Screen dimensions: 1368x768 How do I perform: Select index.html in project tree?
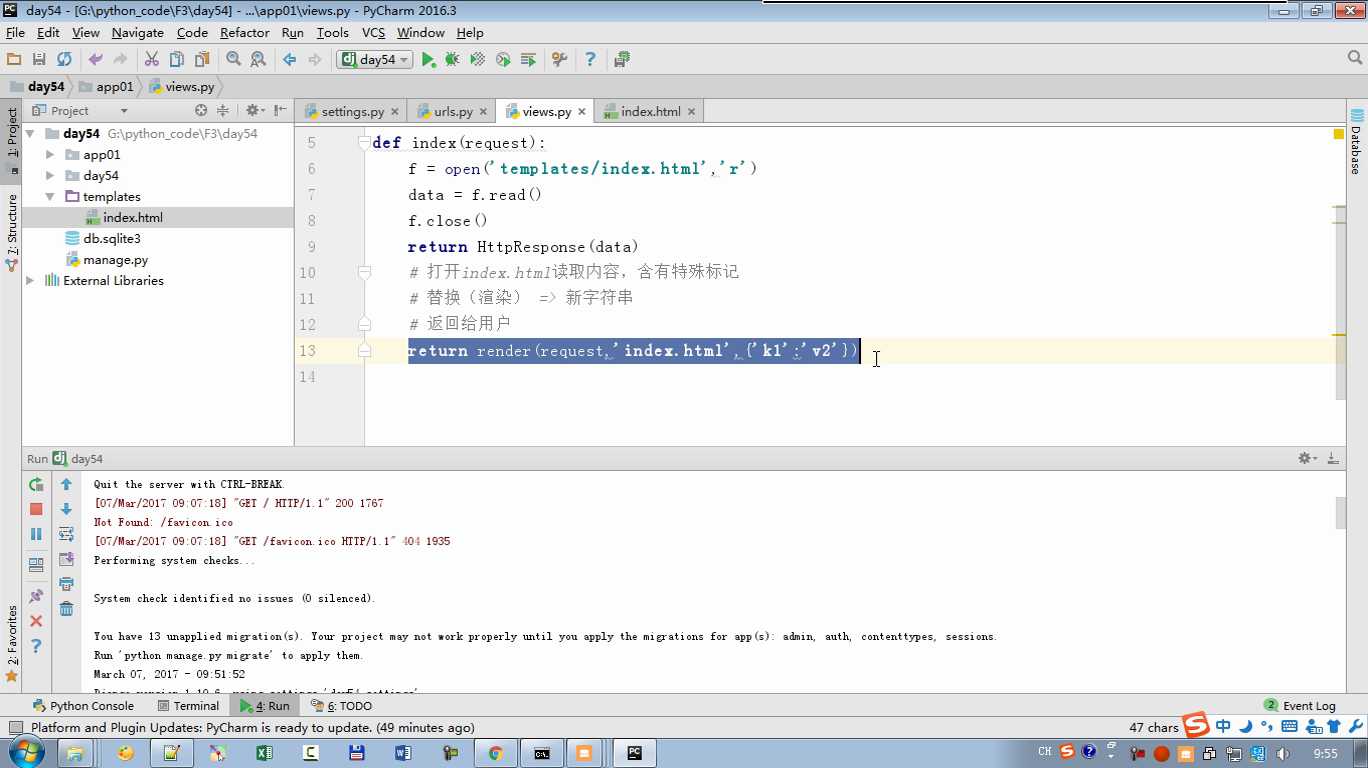point(132,218)
